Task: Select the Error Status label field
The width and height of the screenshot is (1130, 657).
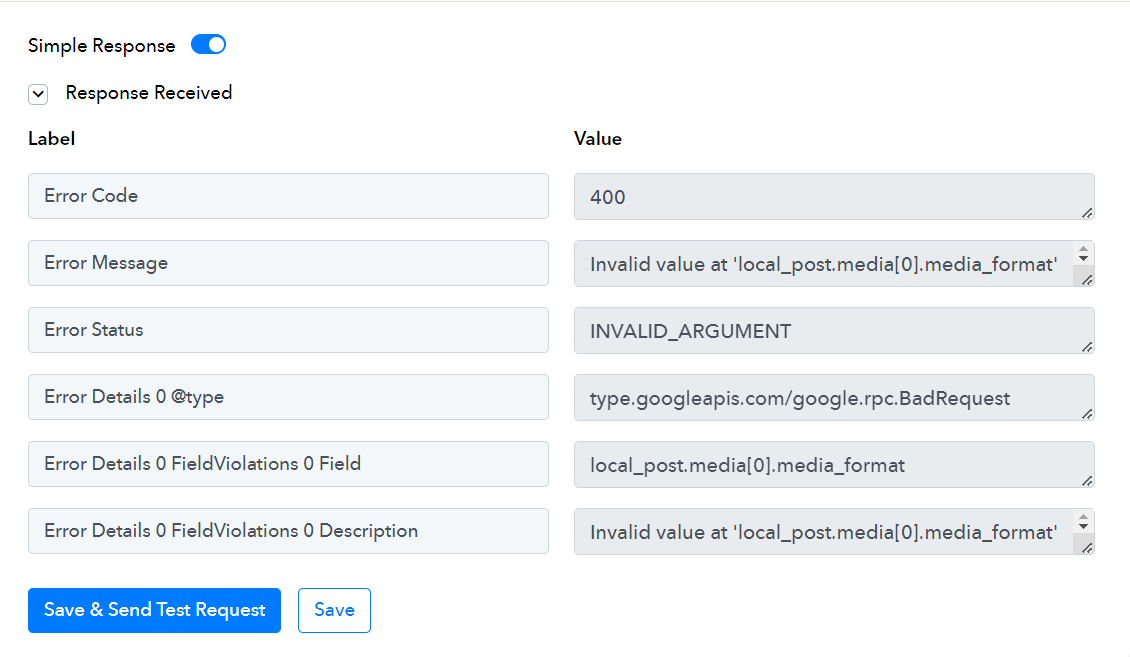Action: pyautogui.click(x=288, y=330)
